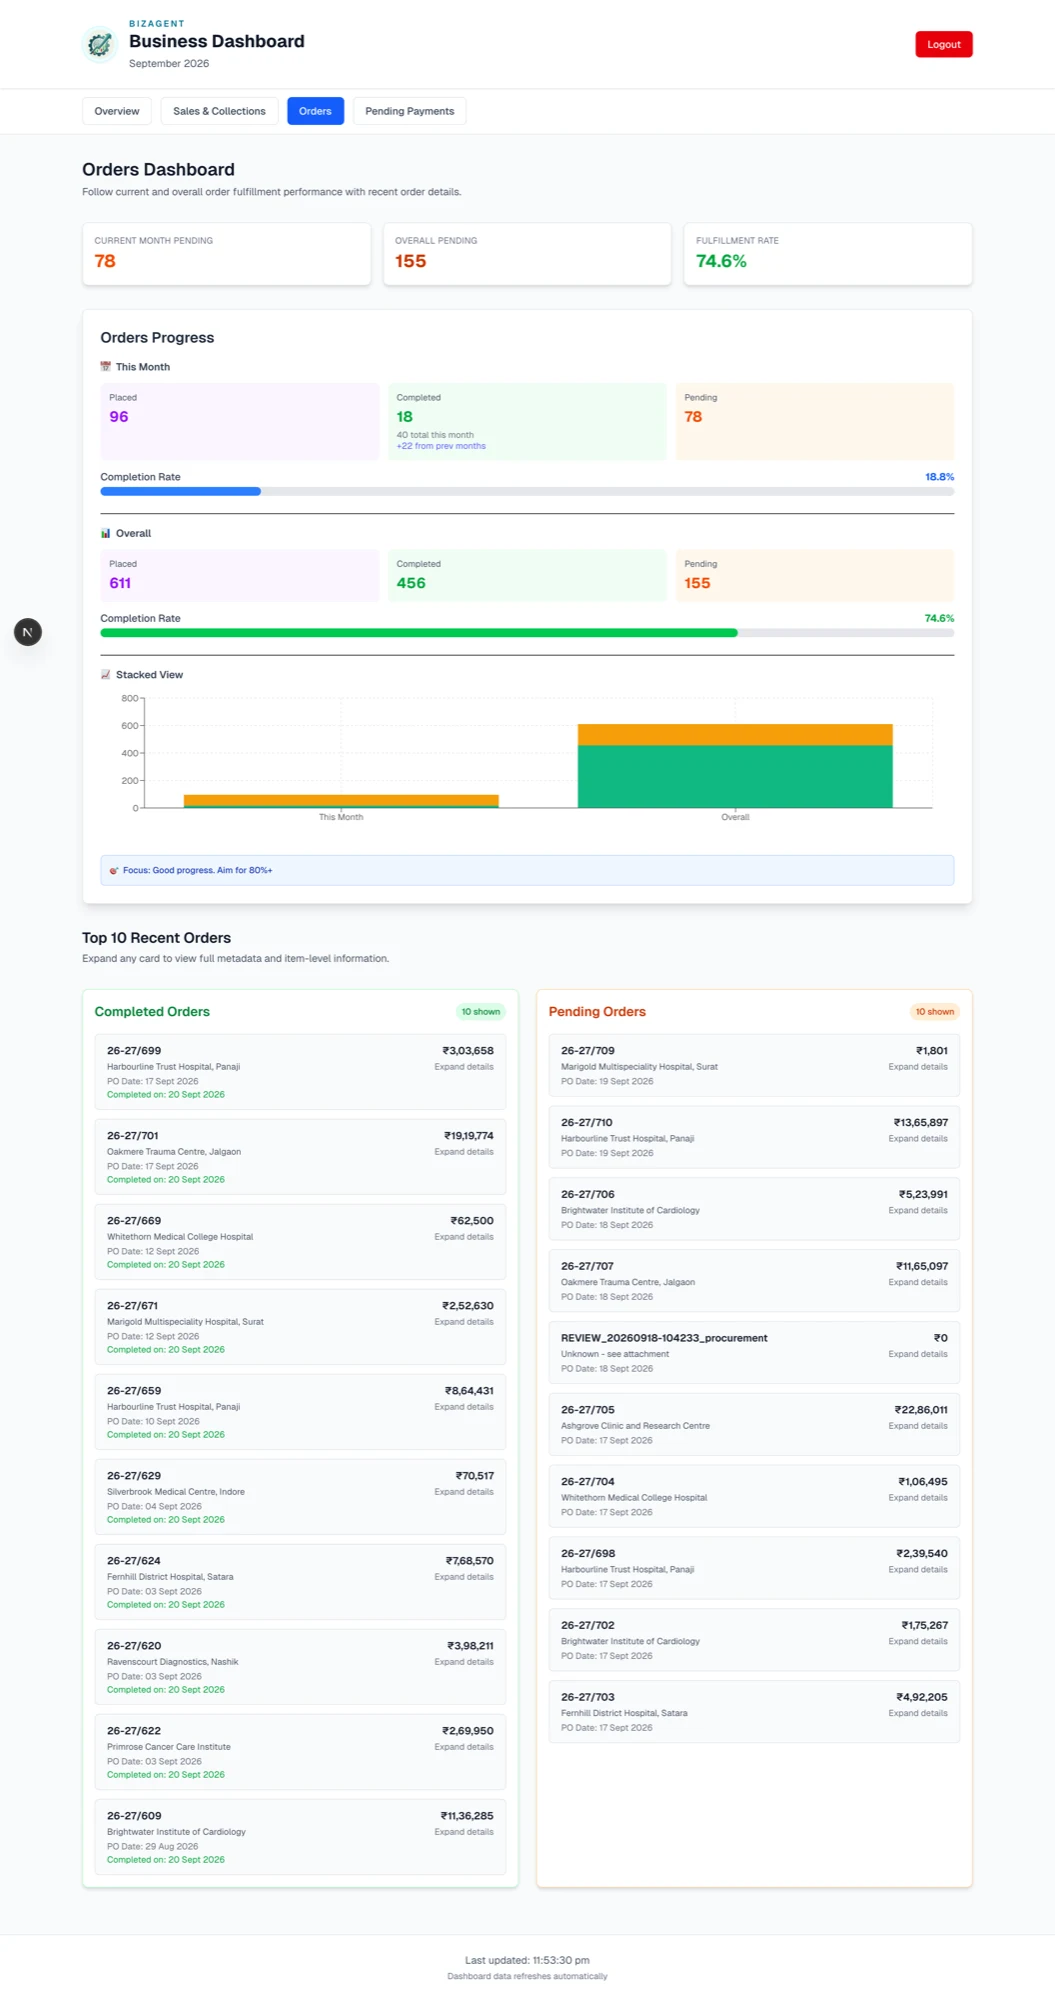Select the Orders tab
The width and height of the screenshot is (1055, 2000).
315,111
